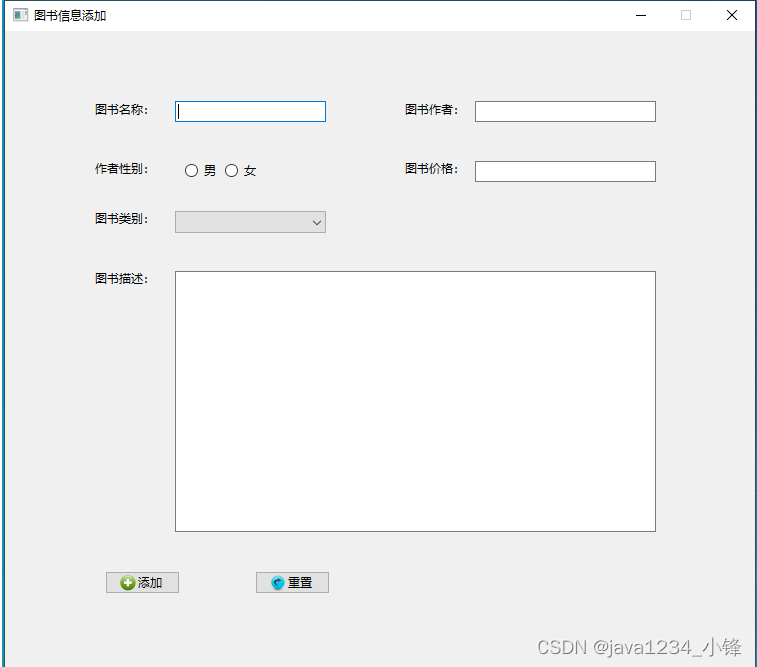Click inside the 图书描述 text area
This screenshot has height=667, width=757.
point(415,402)
